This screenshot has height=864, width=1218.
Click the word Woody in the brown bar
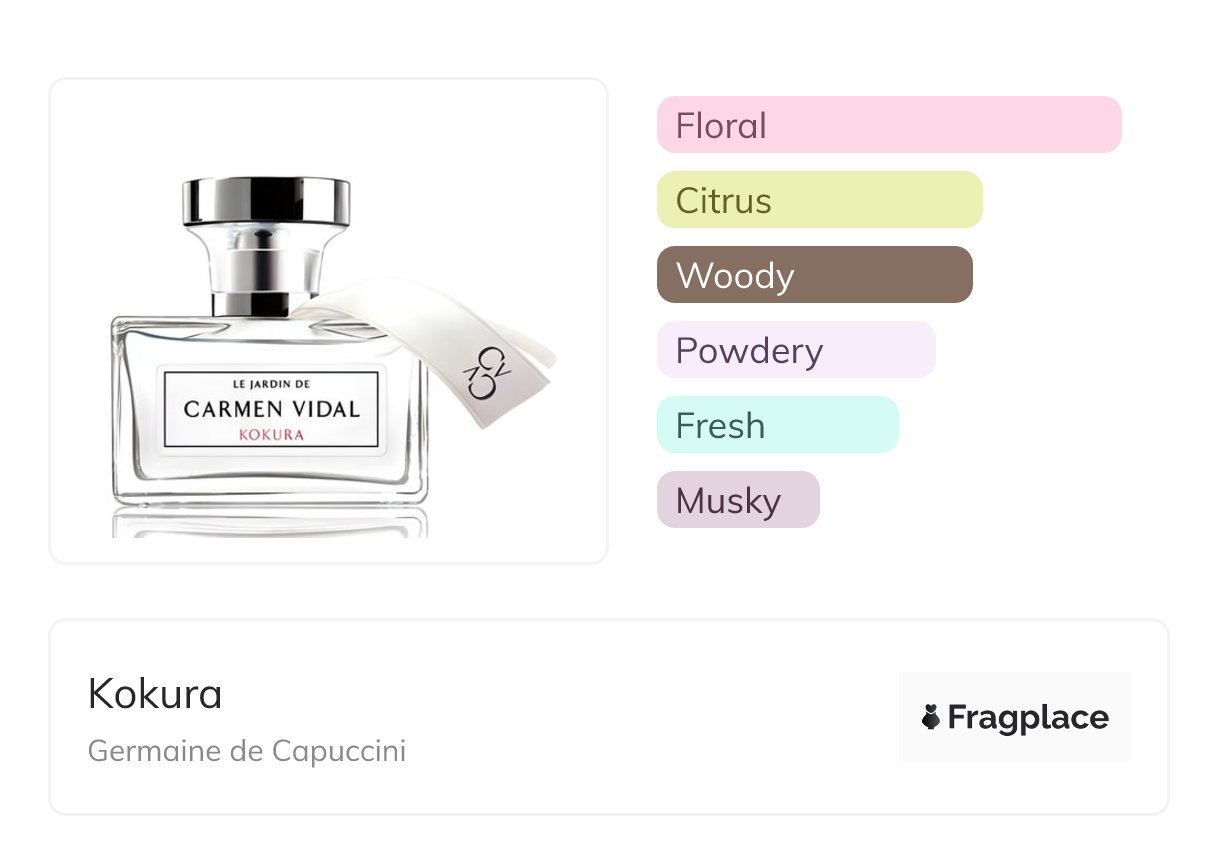[x=735, y=276]
